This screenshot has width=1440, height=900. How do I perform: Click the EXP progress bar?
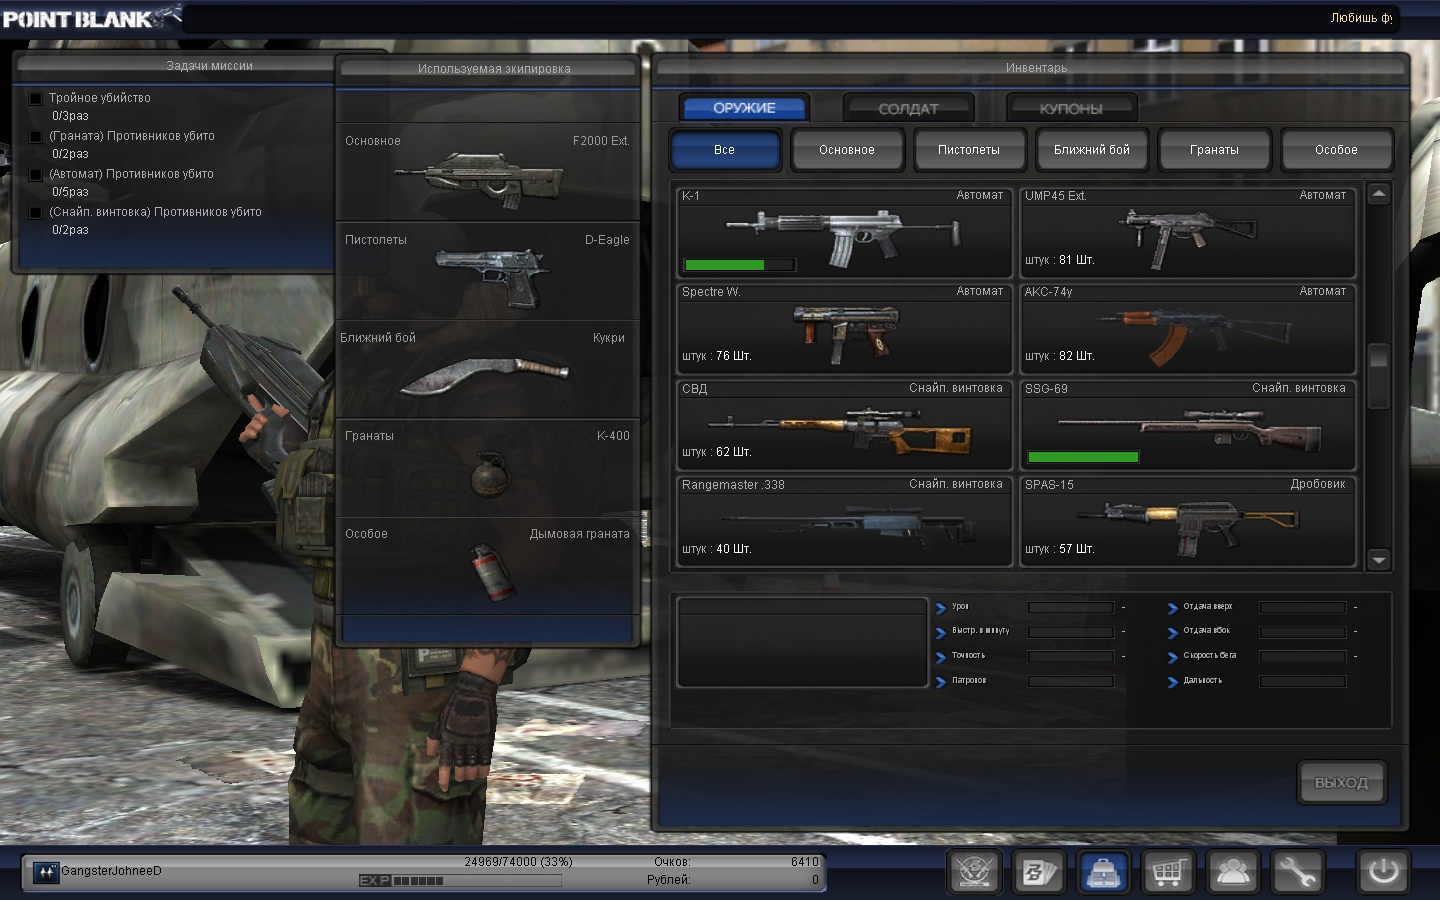point(460,881)
